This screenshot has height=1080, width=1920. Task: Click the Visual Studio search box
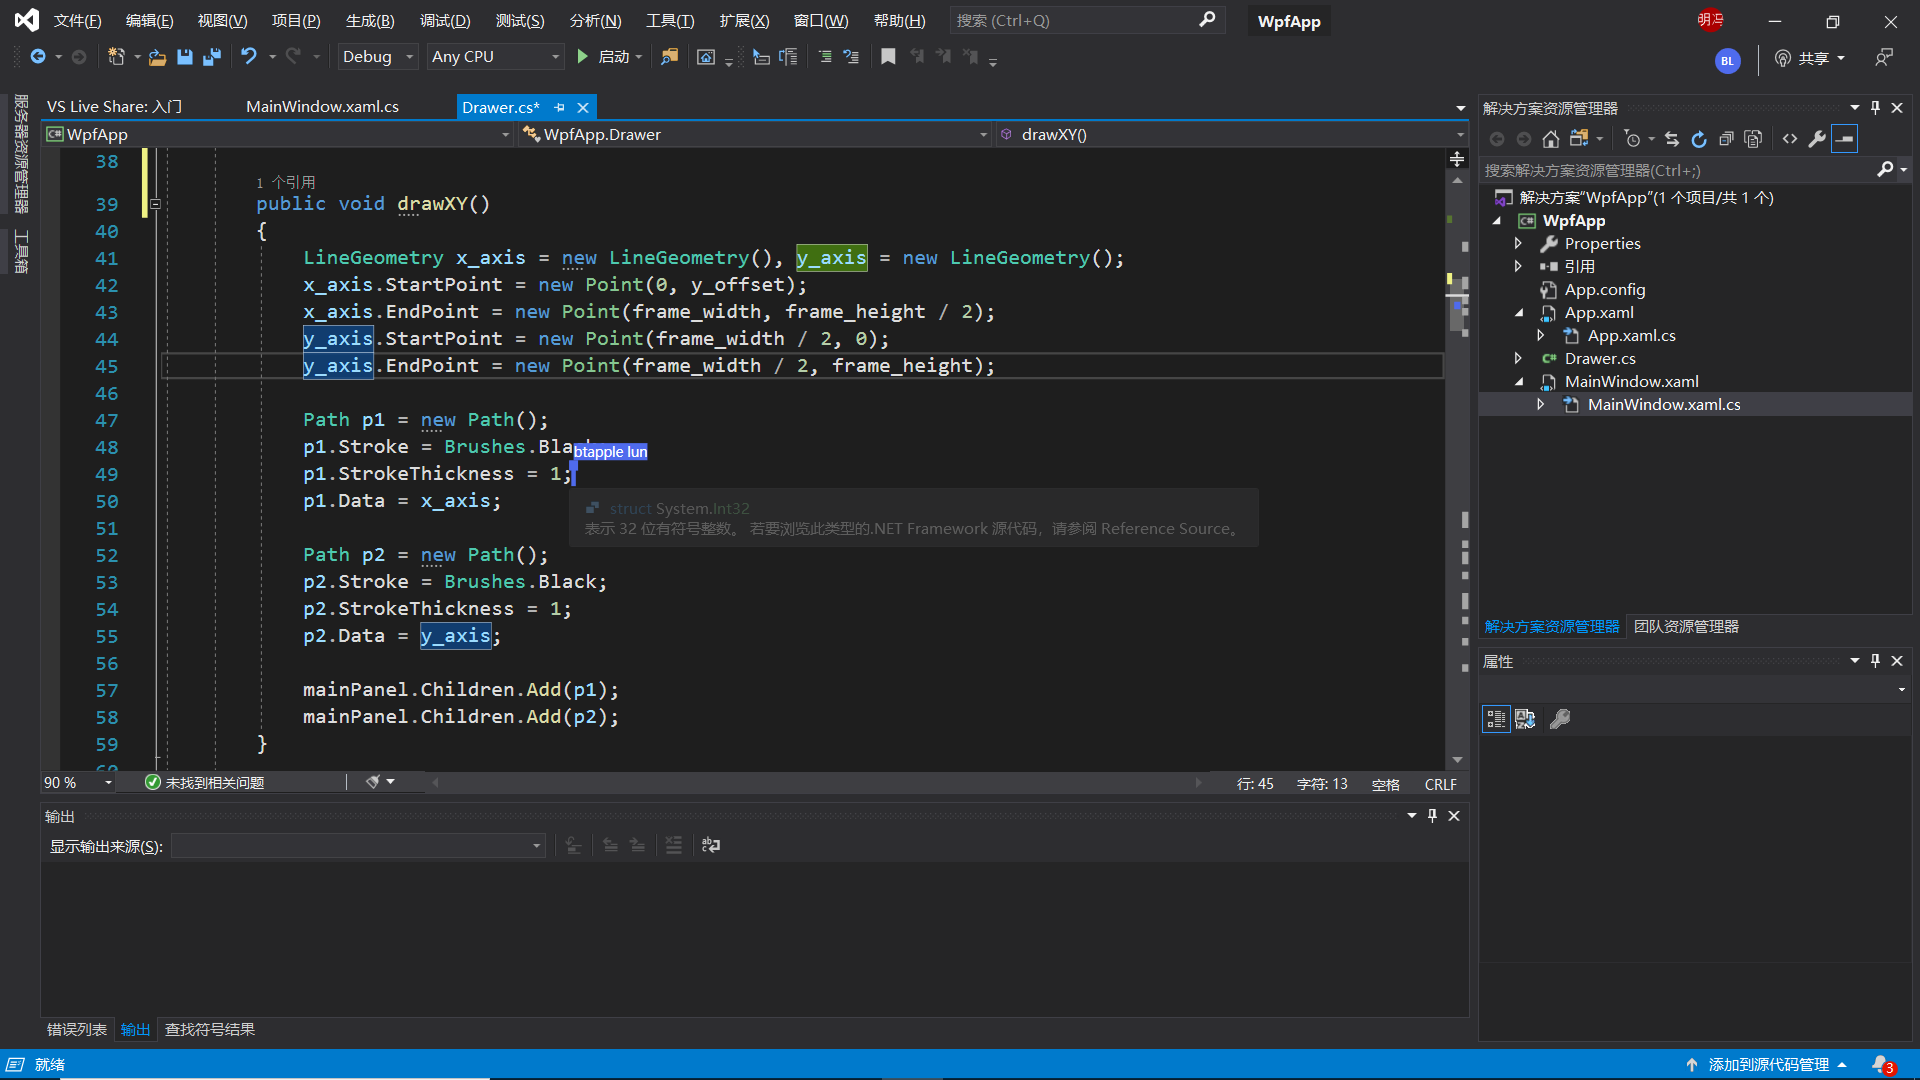(1085, 21)
